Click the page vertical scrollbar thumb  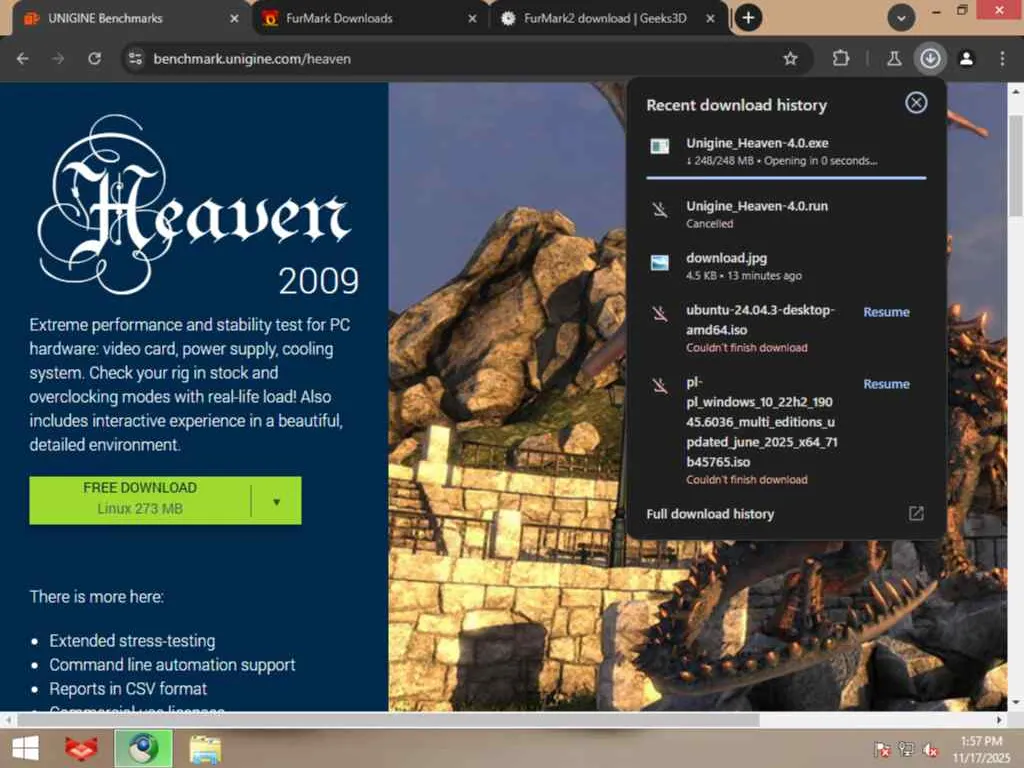click(x=1016, y=166)
